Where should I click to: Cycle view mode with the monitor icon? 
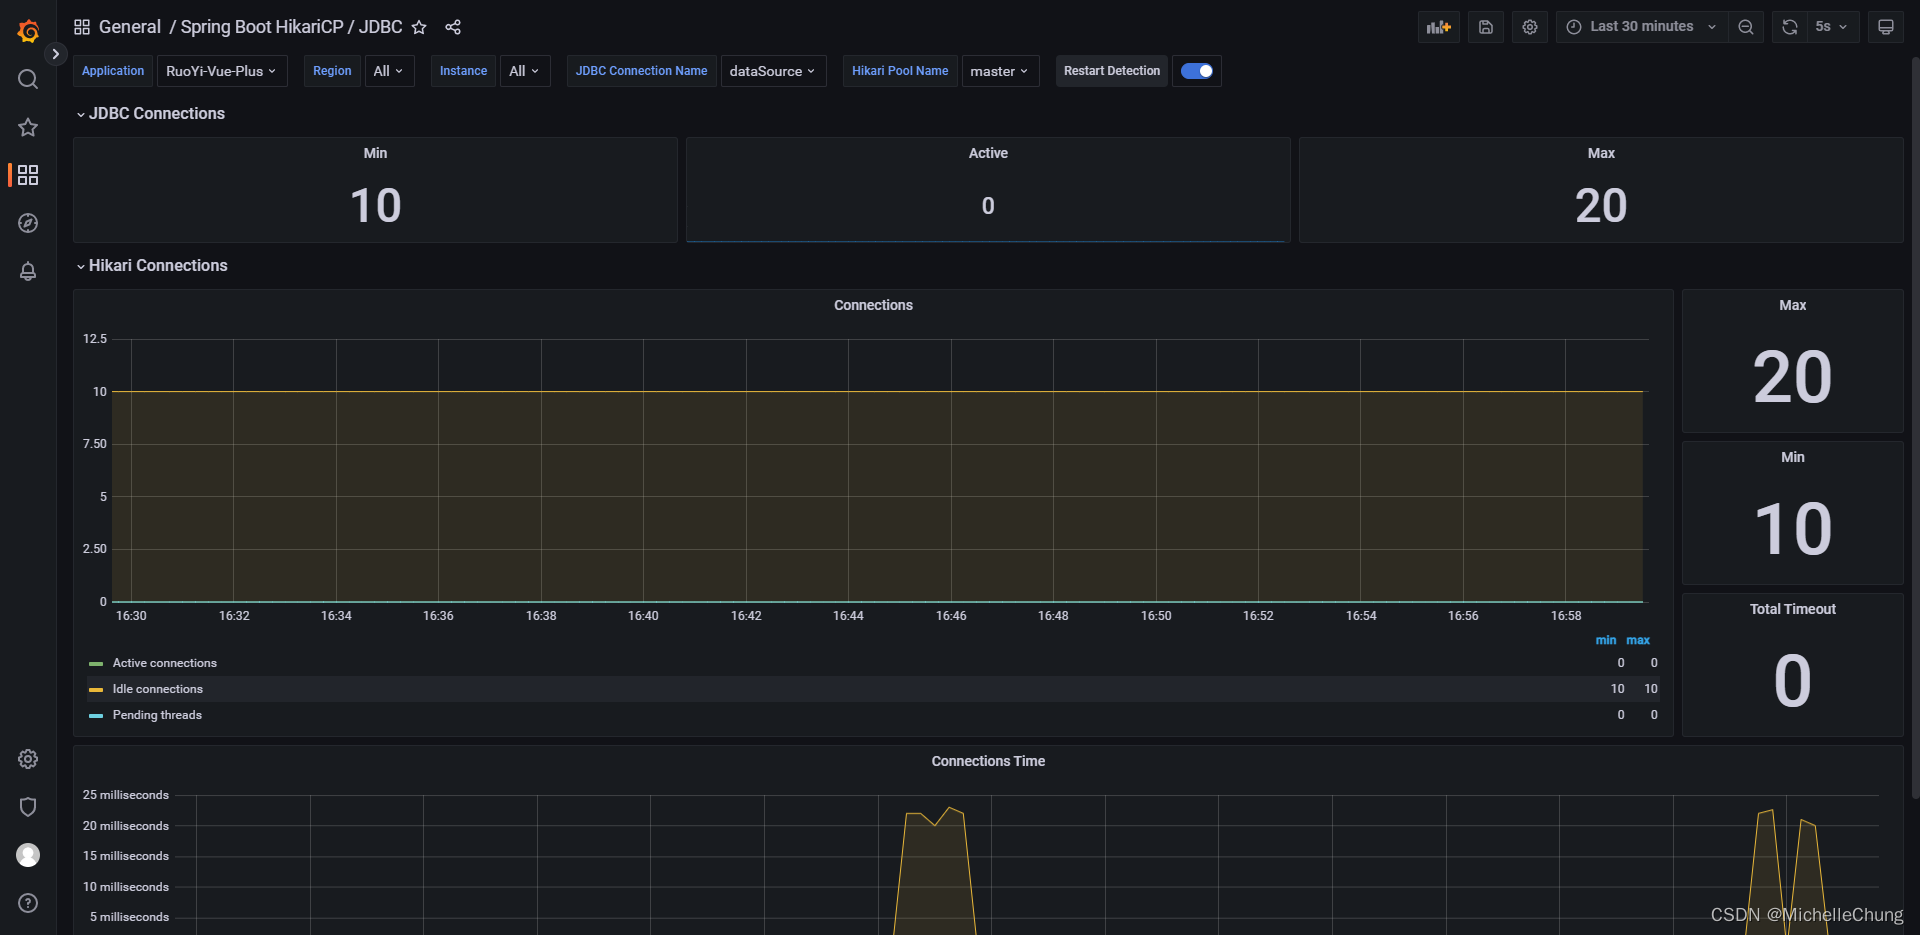pos(1886,27)
